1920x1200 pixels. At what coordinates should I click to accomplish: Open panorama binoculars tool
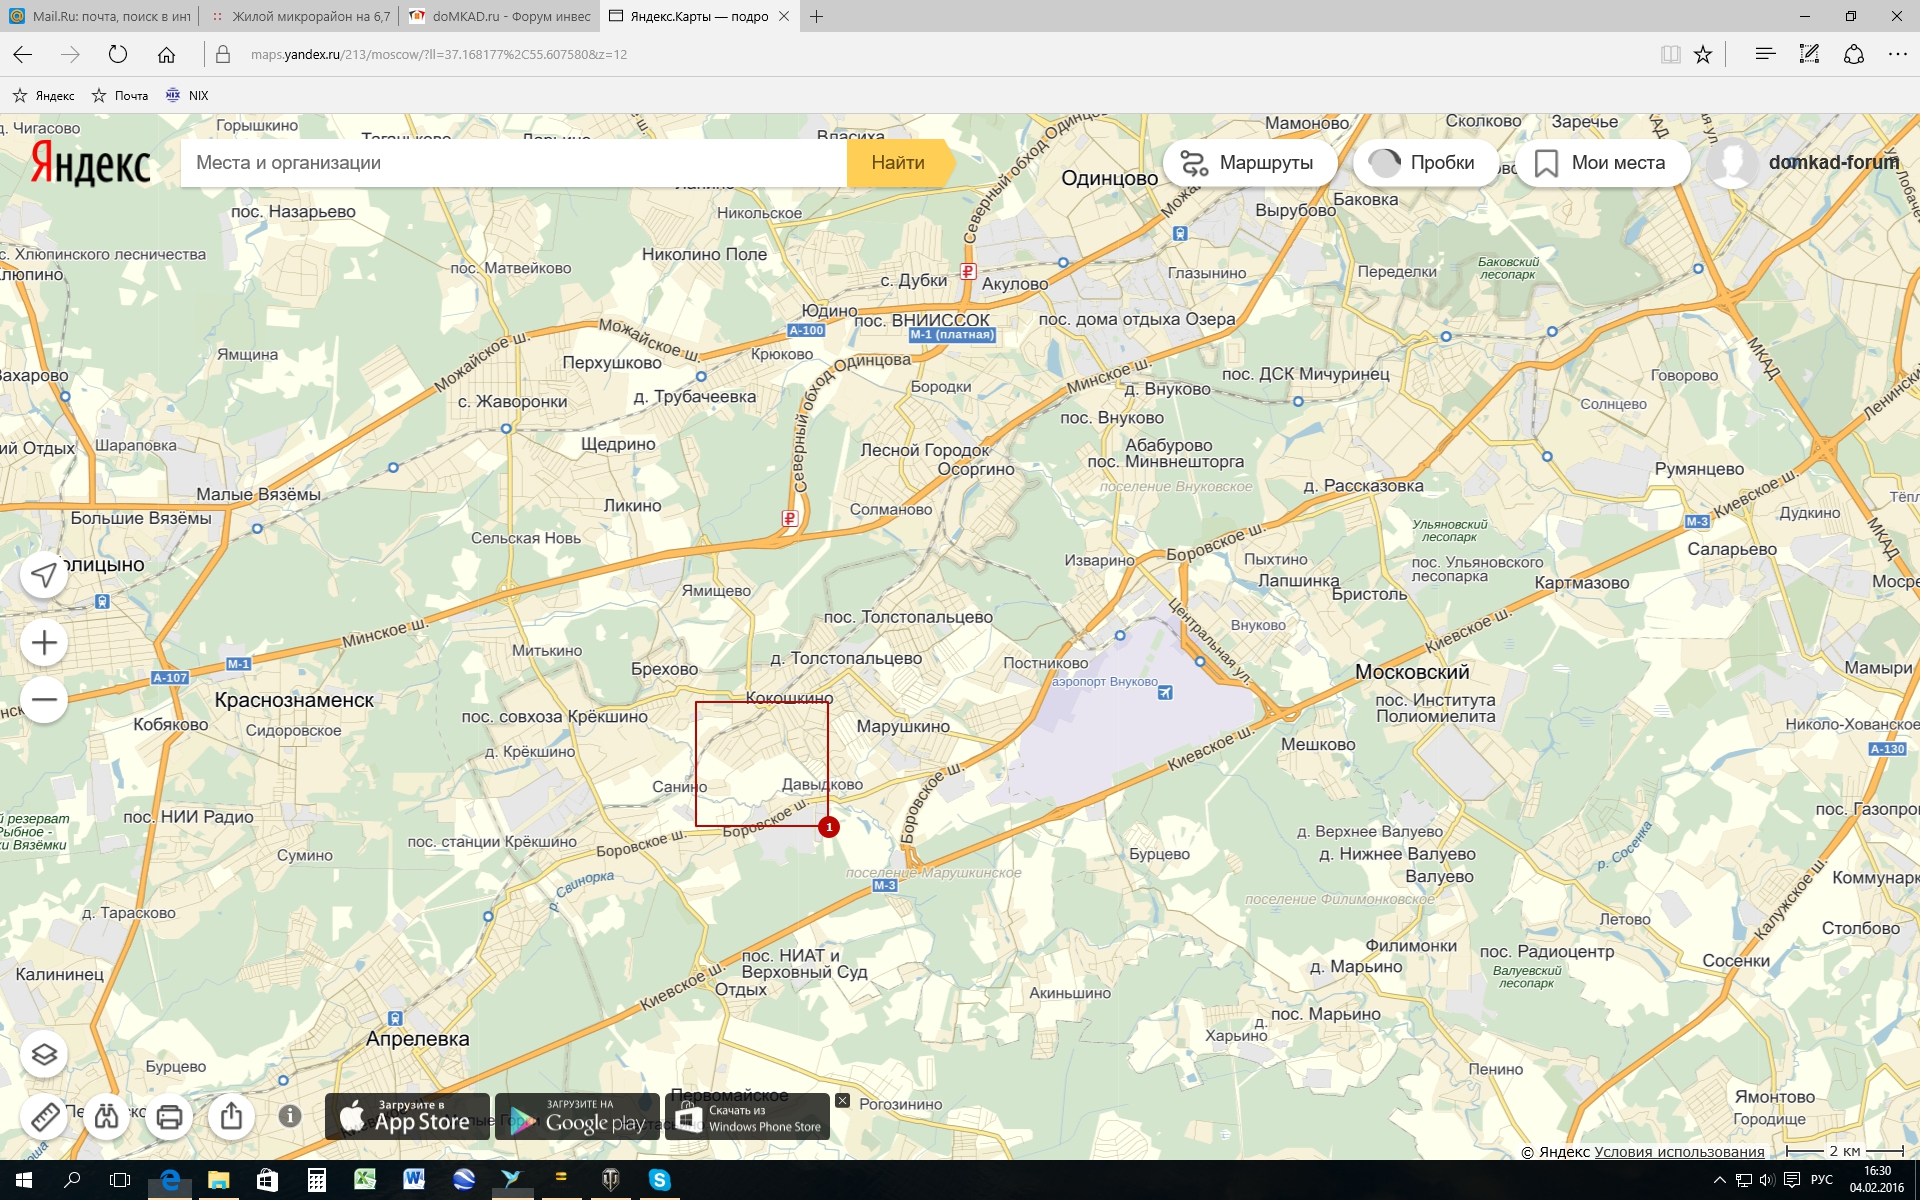click(107, 1116)
